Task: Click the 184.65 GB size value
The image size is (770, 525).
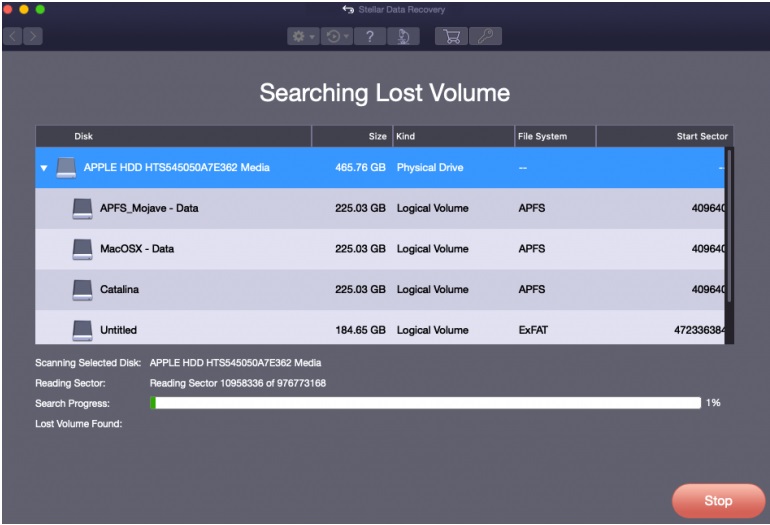Action: [x=360, y=330]
